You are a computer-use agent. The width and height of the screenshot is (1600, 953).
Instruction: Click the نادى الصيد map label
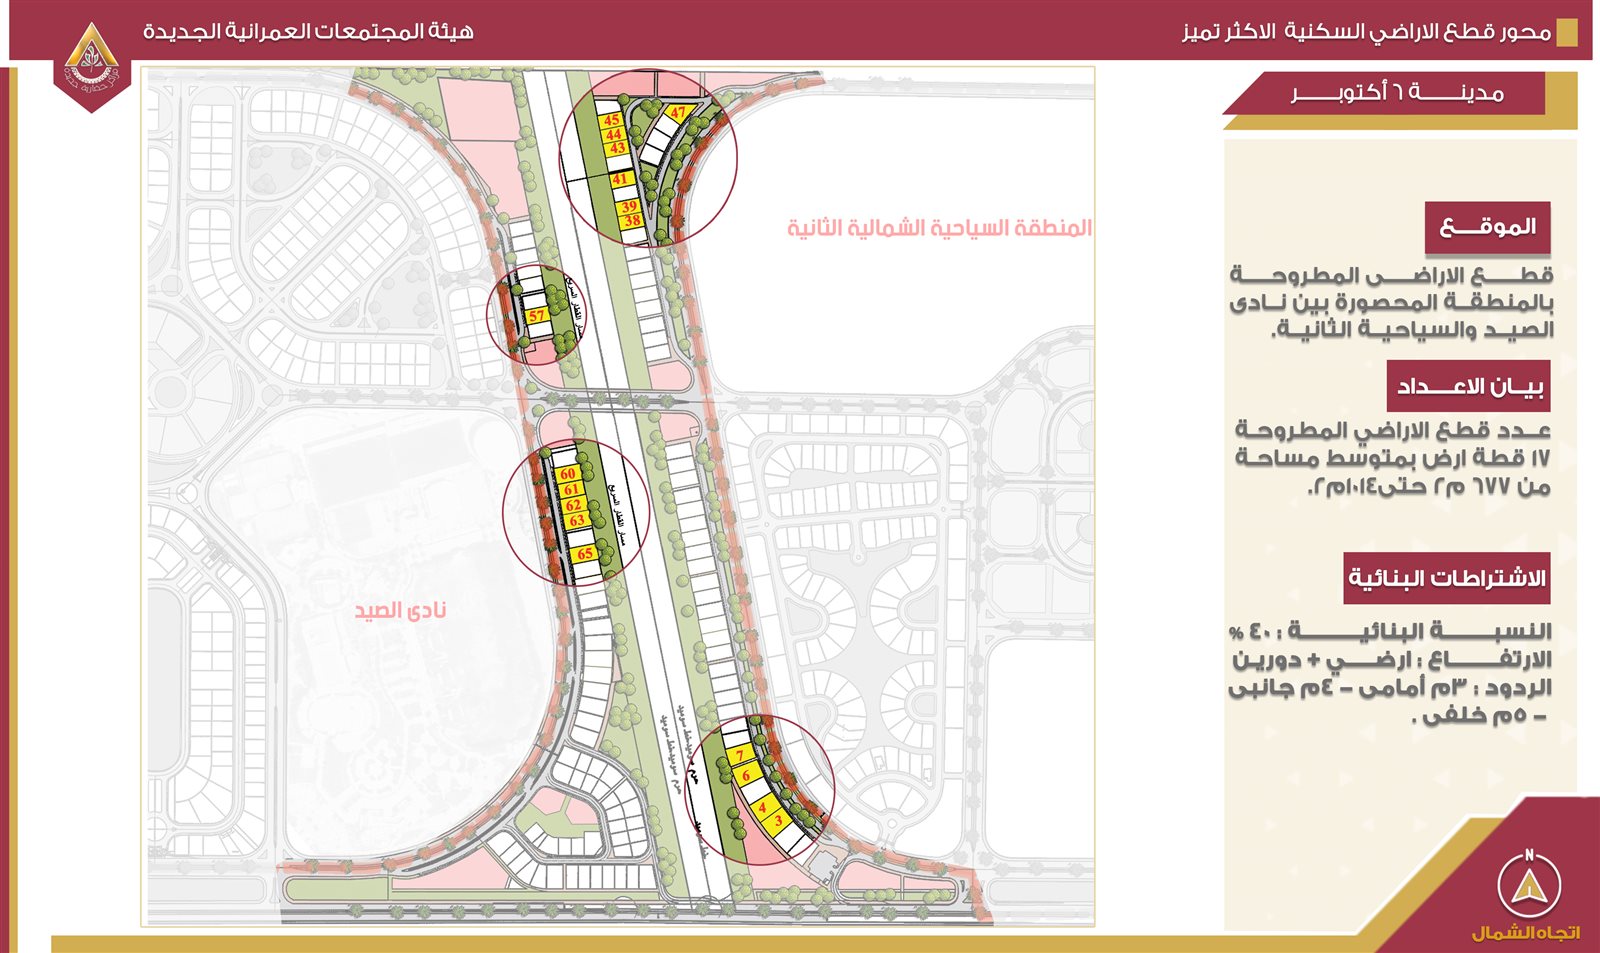coord(400,610)
